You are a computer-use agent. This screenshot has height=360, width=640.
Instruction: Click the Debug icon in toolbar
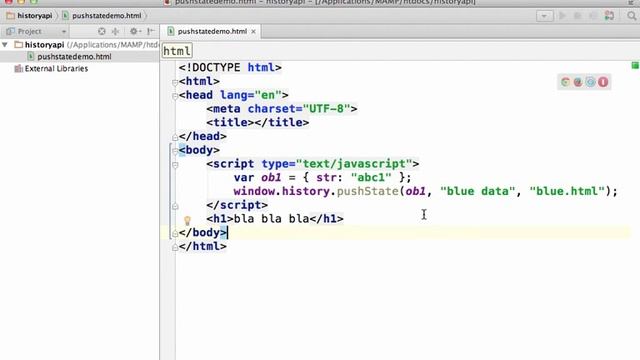click(578, 16)
